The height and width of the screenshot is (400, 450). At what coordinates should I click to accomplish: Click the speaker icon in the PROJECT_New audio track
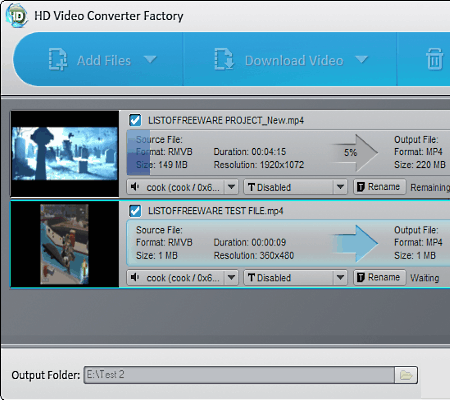pos(135,187)
